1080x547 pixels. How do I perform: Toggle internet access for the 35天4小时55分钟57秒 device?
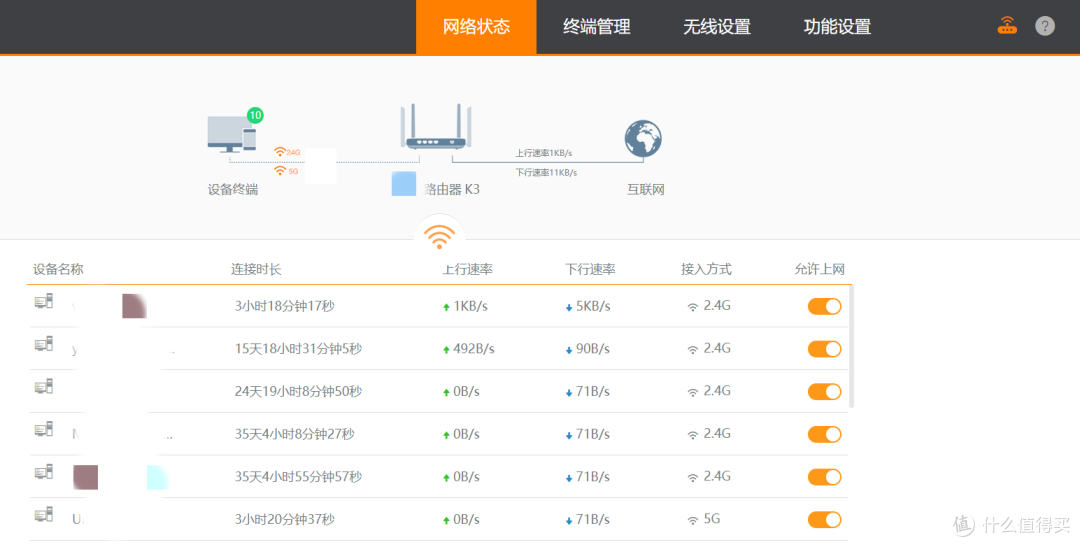[x=824, y=477]
